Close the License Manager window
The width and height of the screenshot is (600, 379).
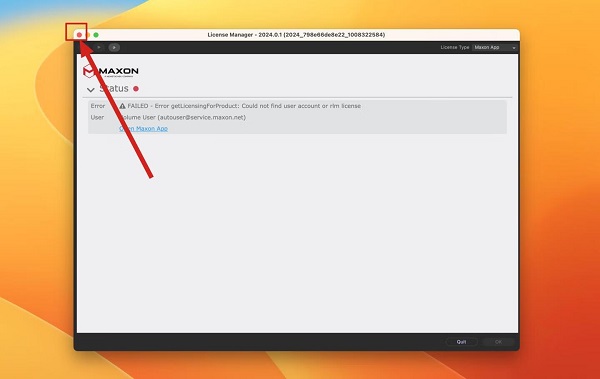(x=79, y=35)
